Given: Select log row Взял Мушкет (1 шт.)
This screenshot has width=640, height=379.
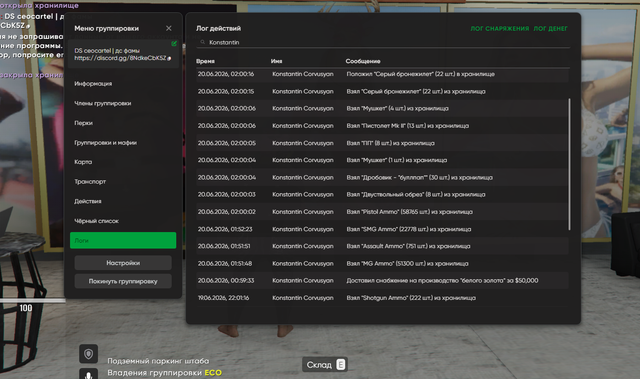Looking at the screenshot, I should click(x=382, y=160).
